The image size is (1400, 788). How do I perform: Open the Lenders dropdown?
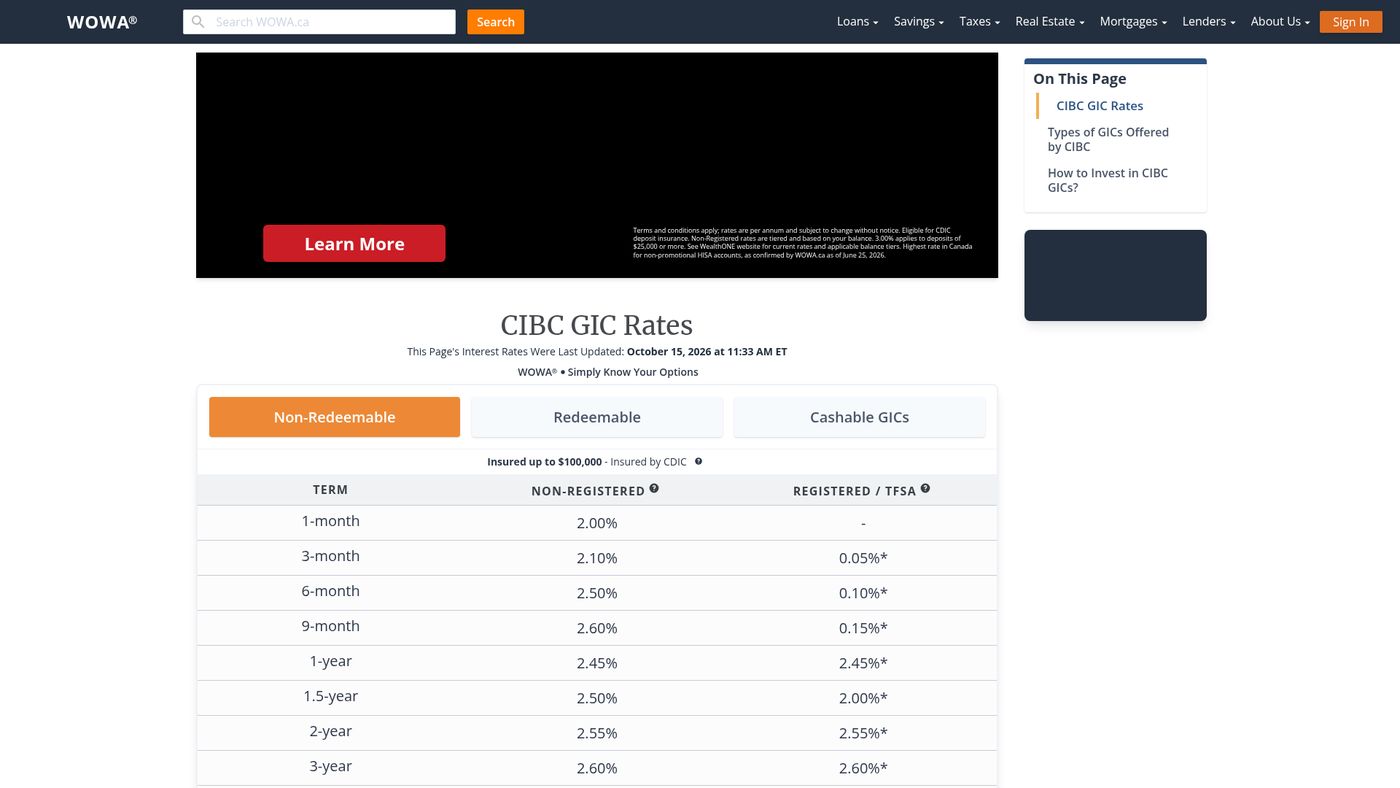[x=1208, y=22]
